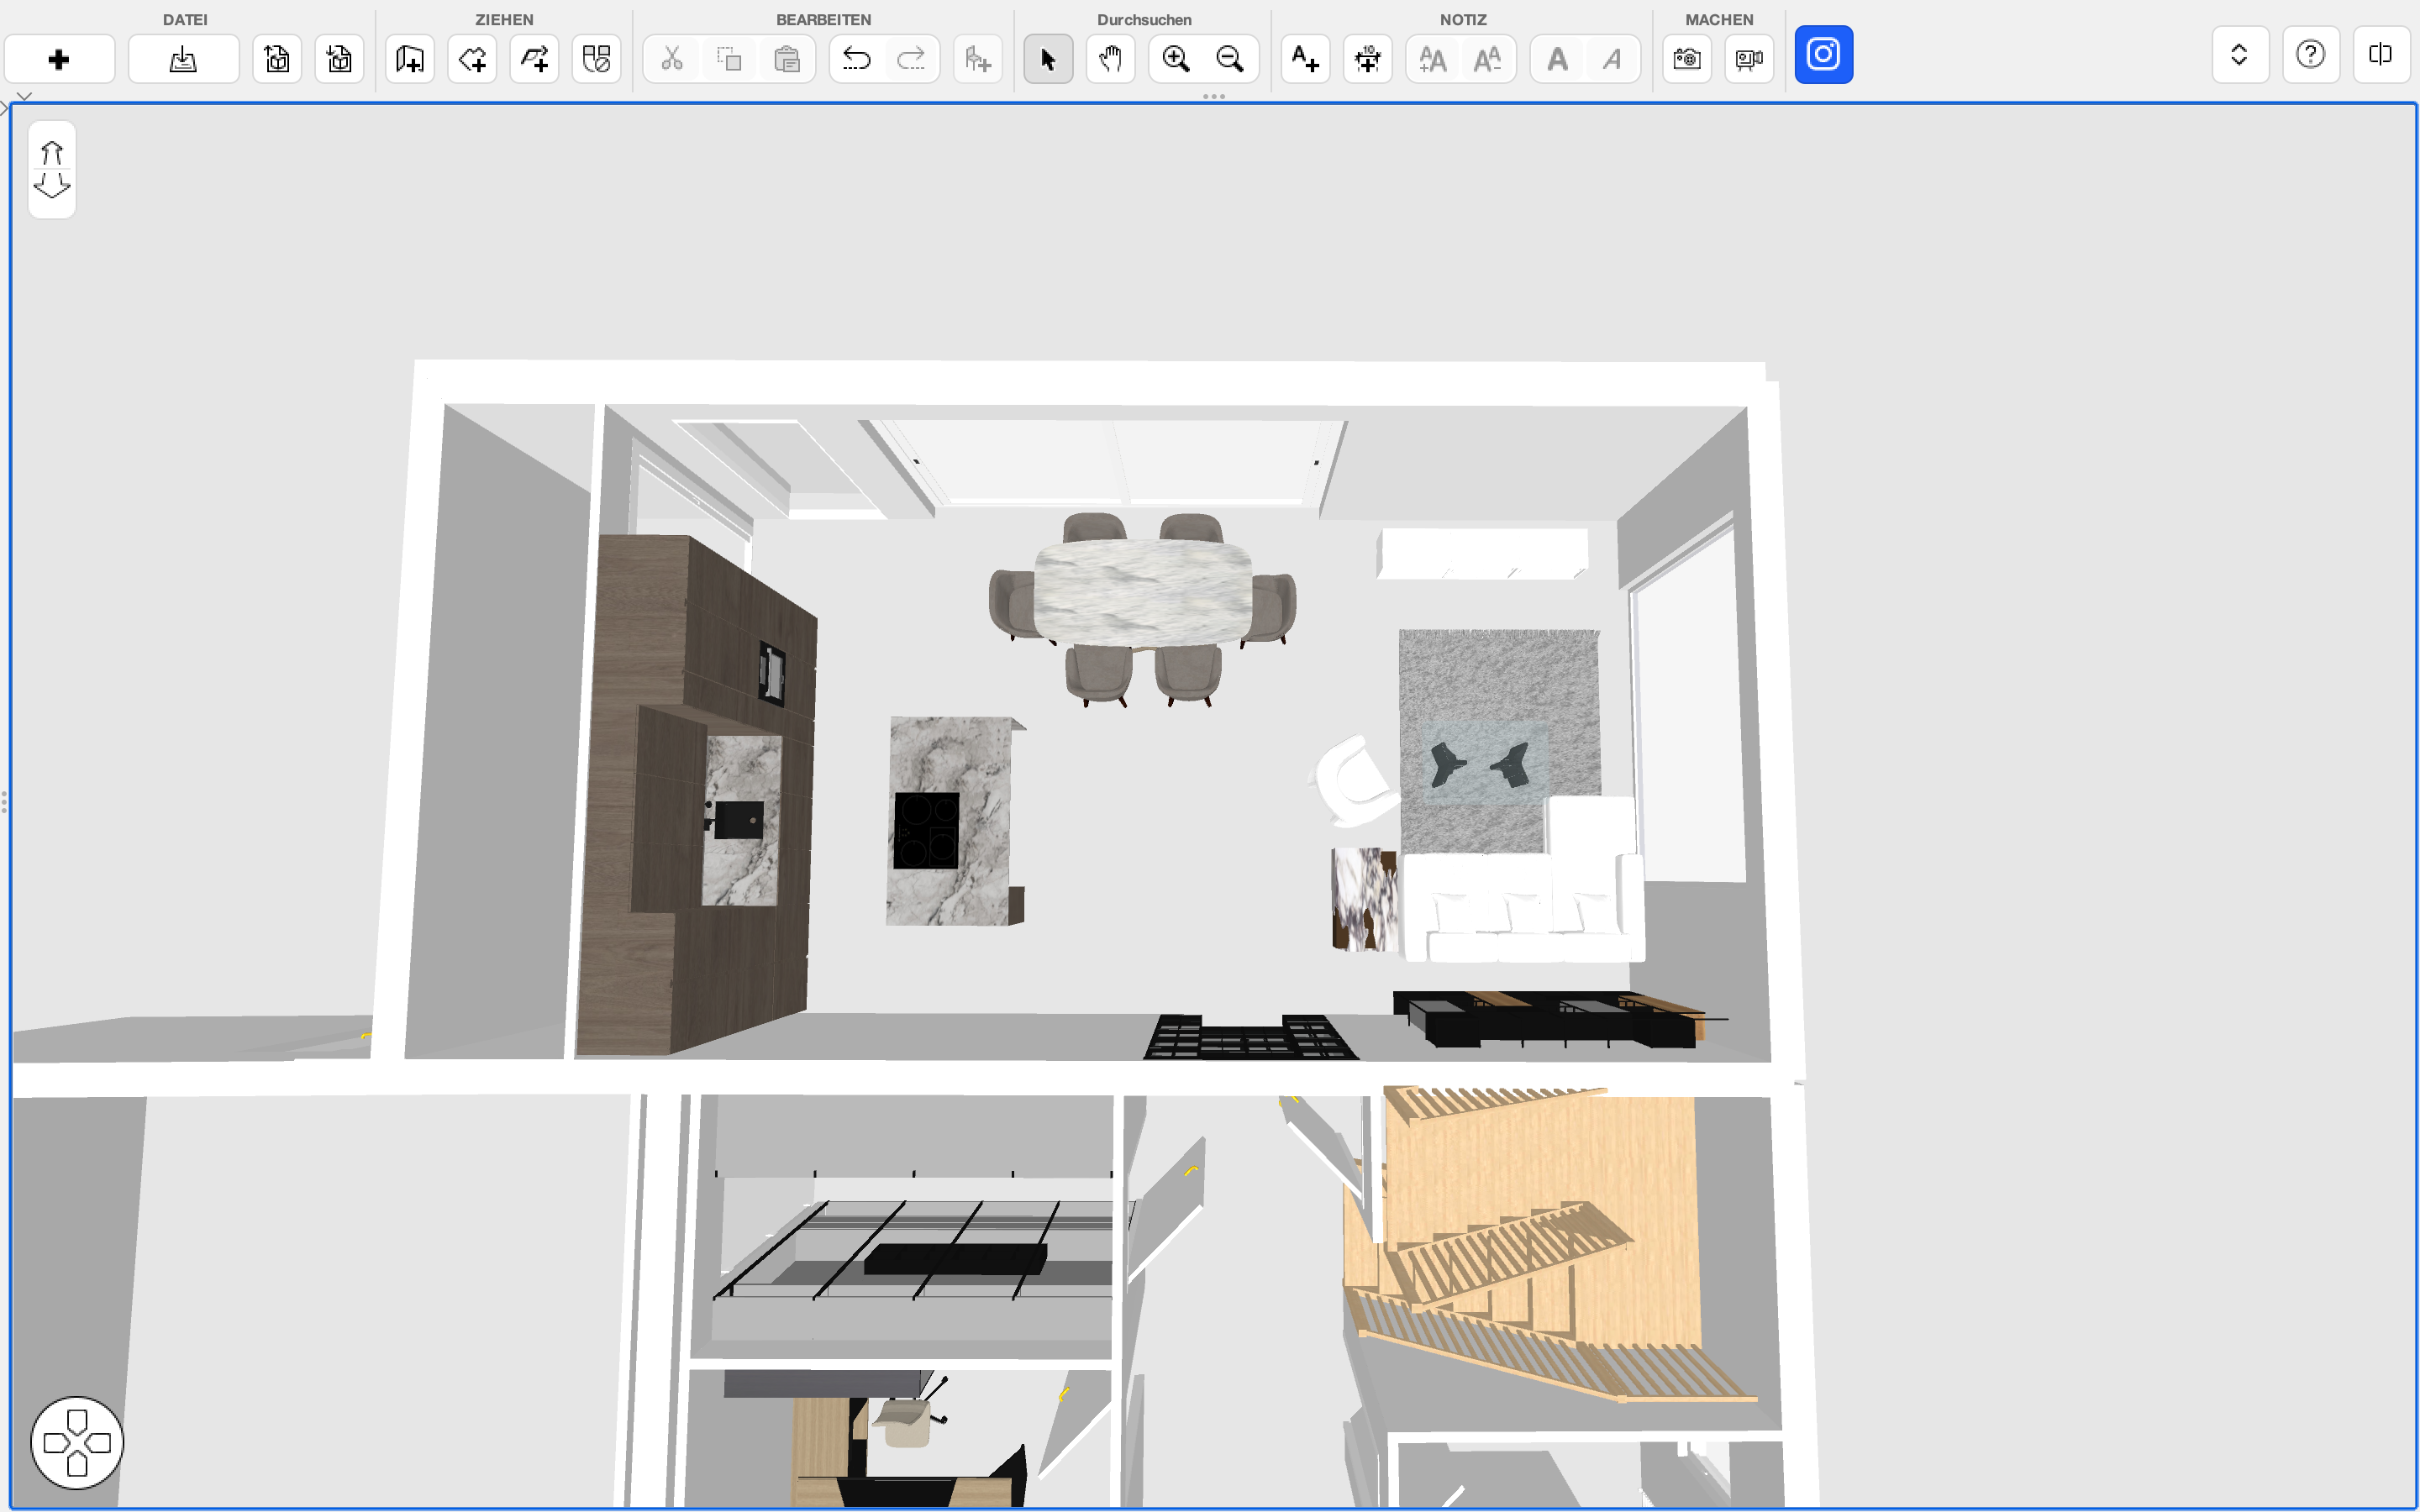Viewport: 2420px width, 1512px height.
Task: Click the round navigation pad control
Action: click(77, 1442)
